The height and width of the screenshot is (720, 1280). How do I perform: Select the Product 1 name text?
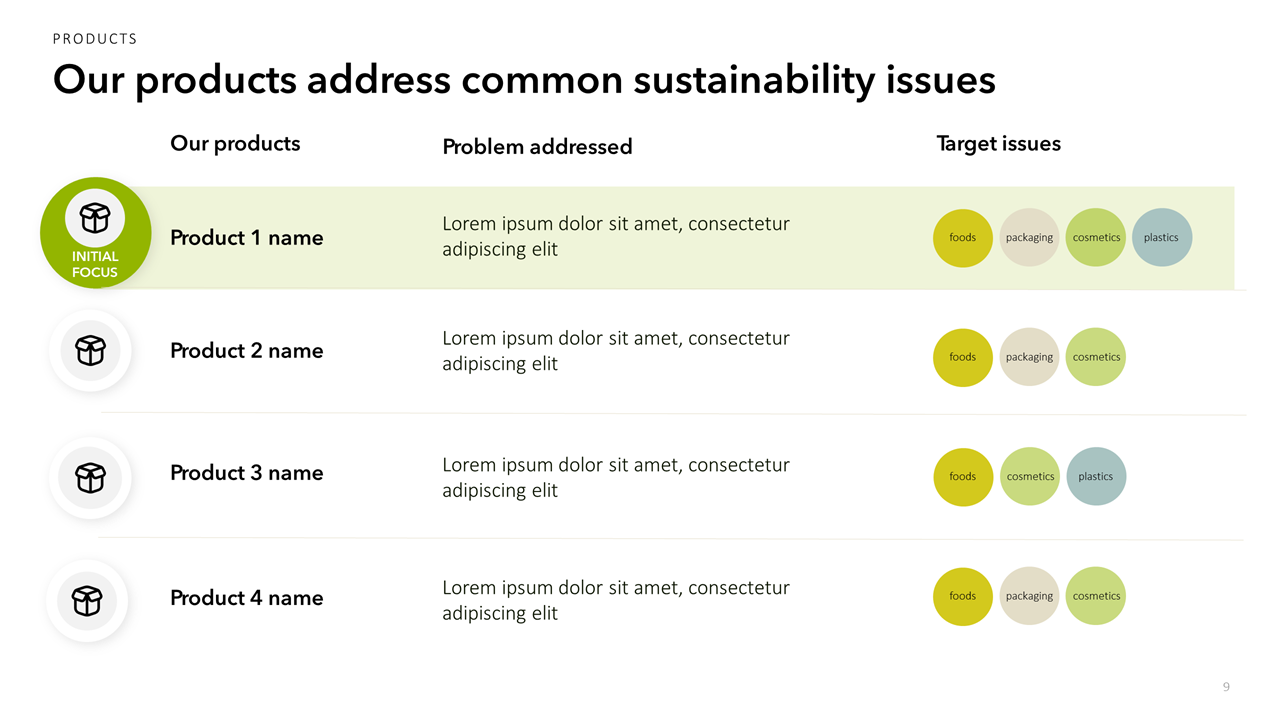click(x=247, y=238)
